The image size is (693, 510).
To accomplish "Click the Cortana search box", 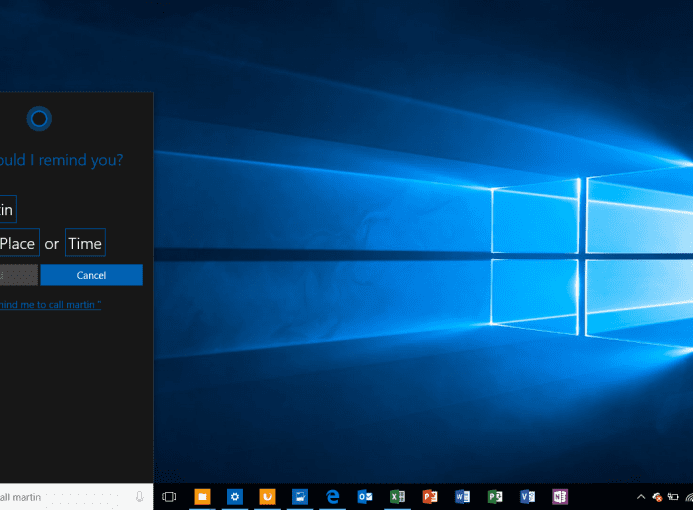I will (76, 497).
